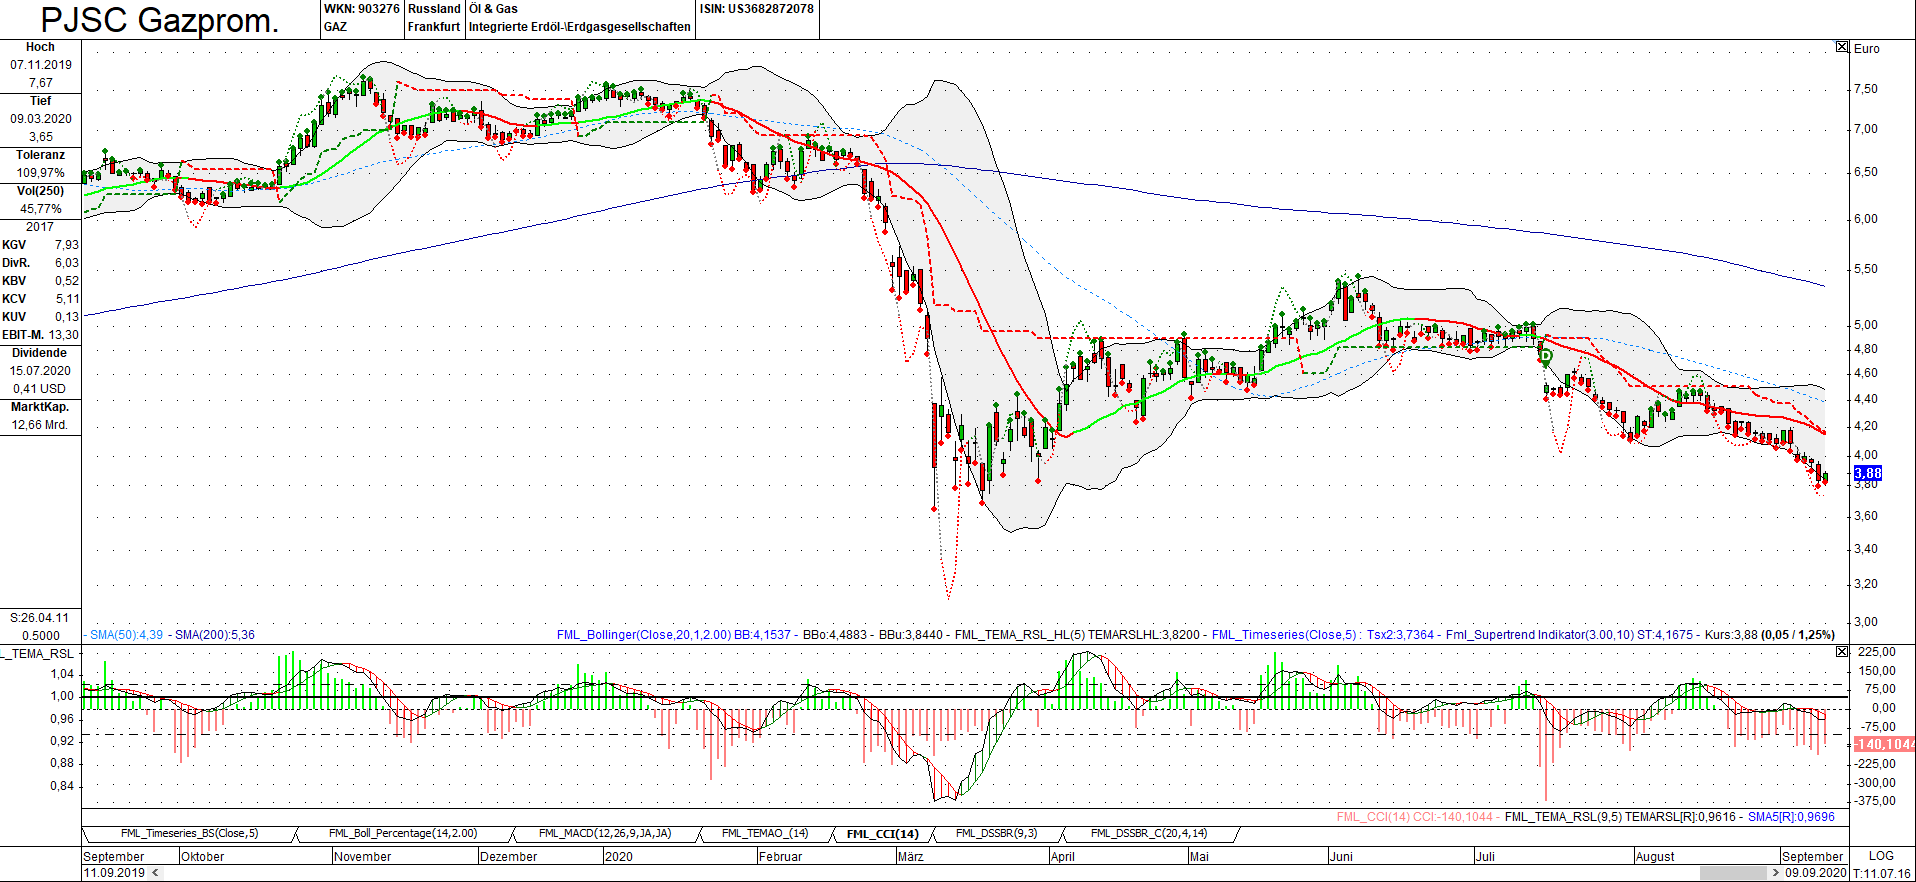1916x882 pixels.
Task: Click the Russland country label
Action: (x=434, y=9)
